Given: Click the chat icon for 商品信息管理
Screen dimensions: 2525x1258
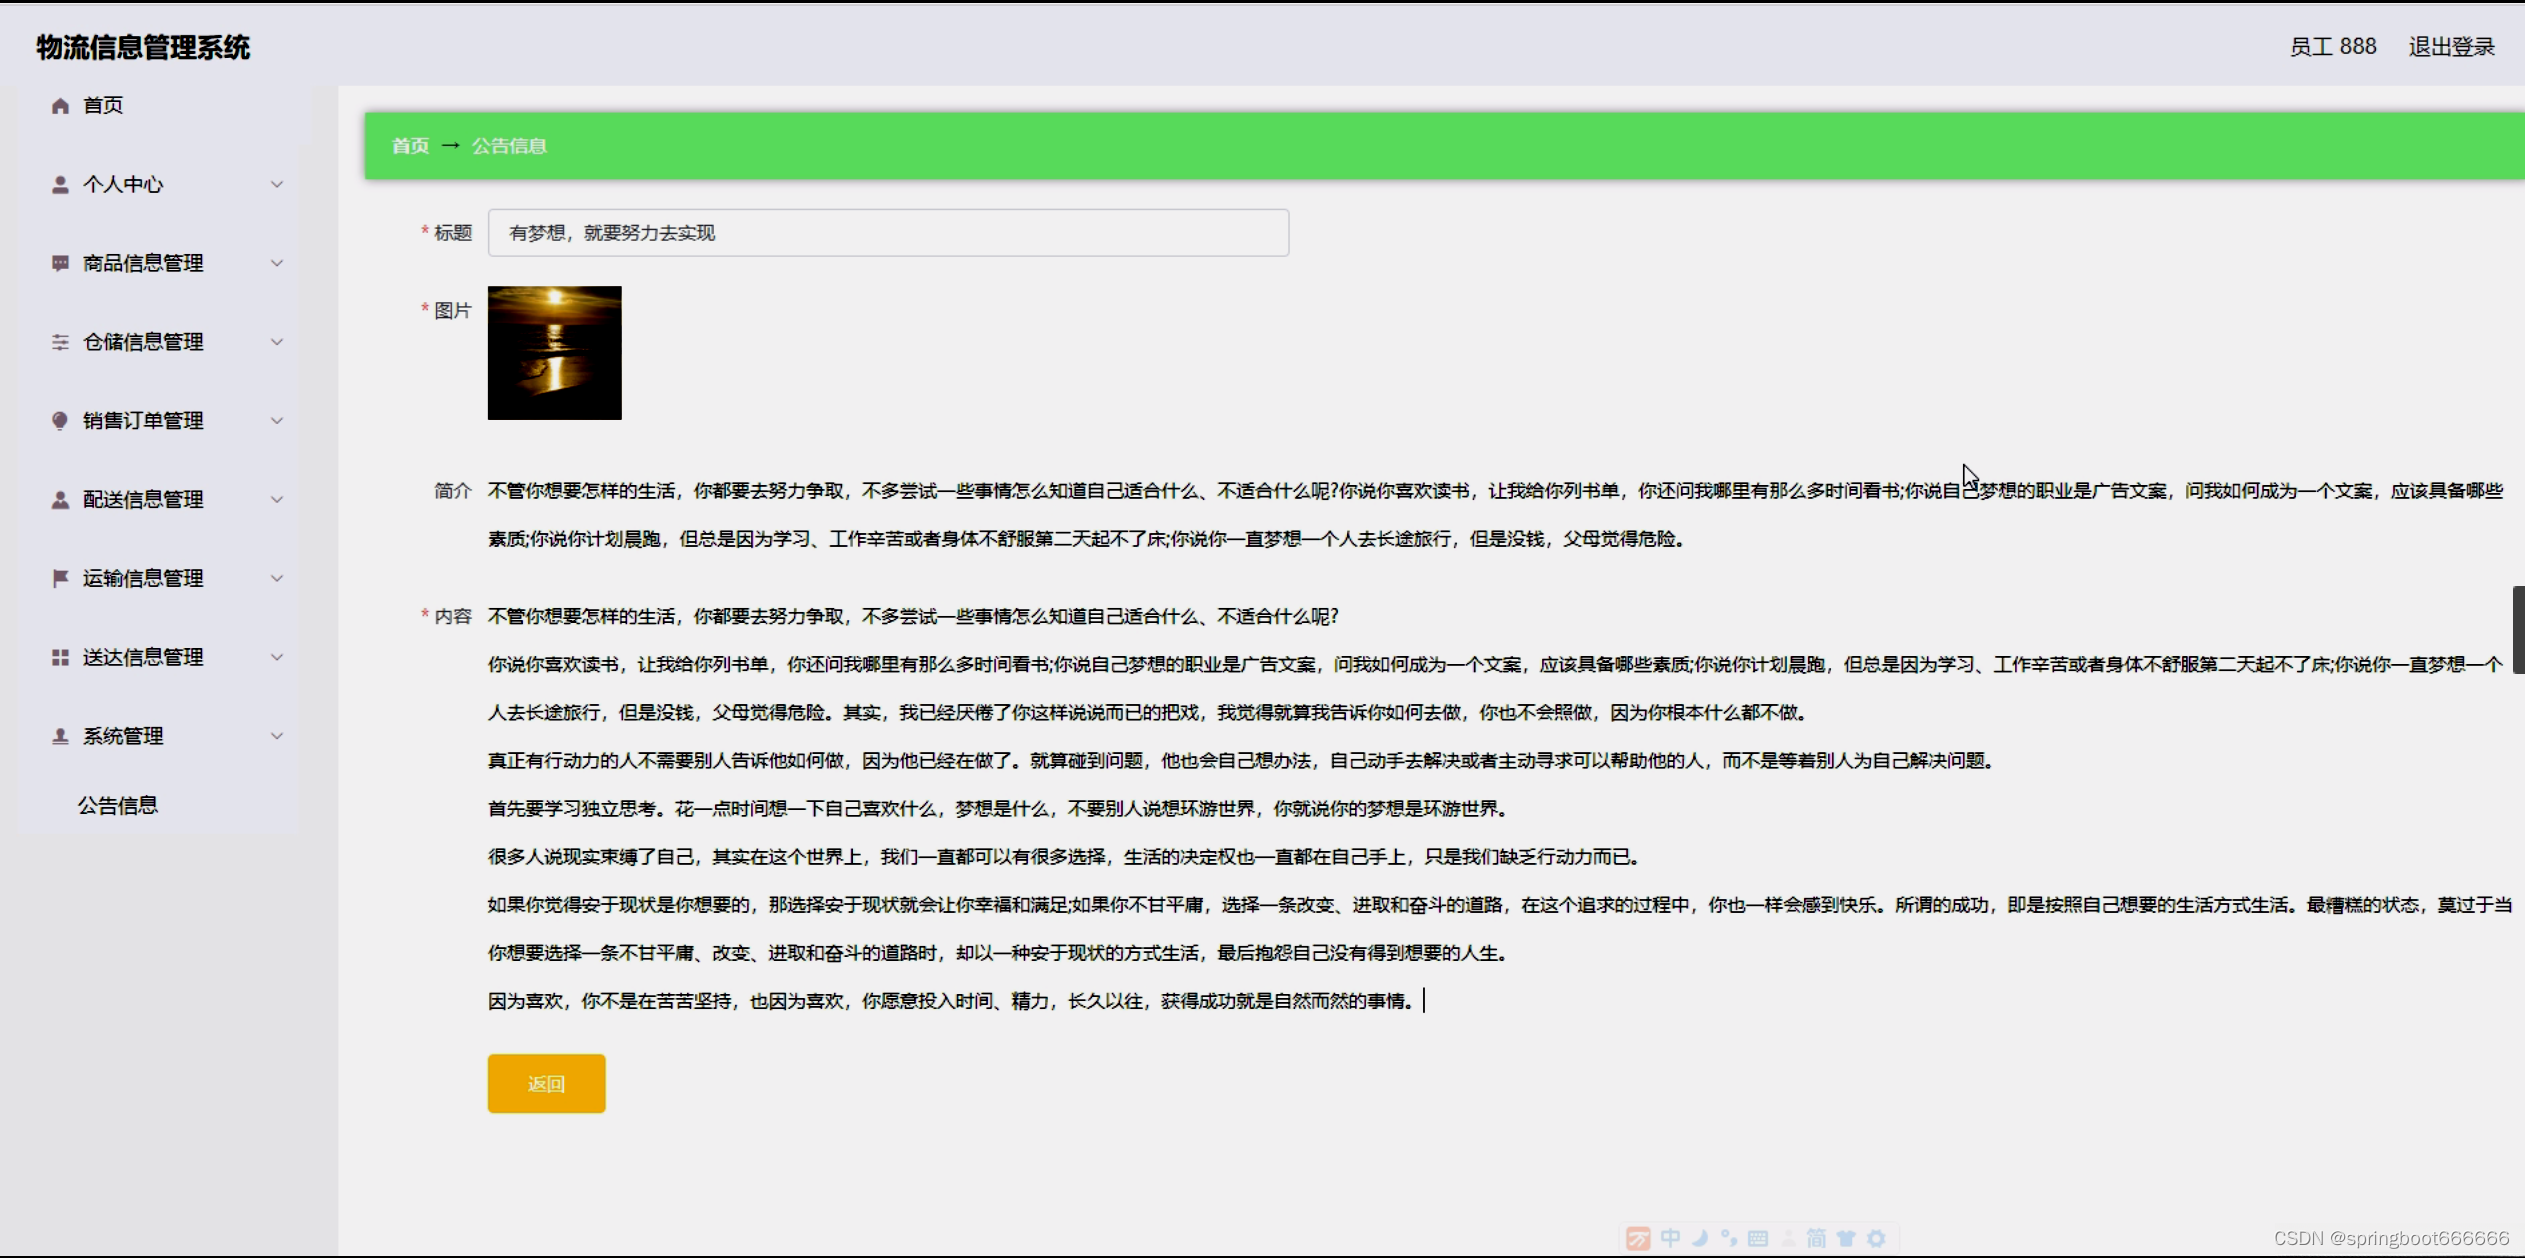Looking at the screenshot, I should point(60,263).
